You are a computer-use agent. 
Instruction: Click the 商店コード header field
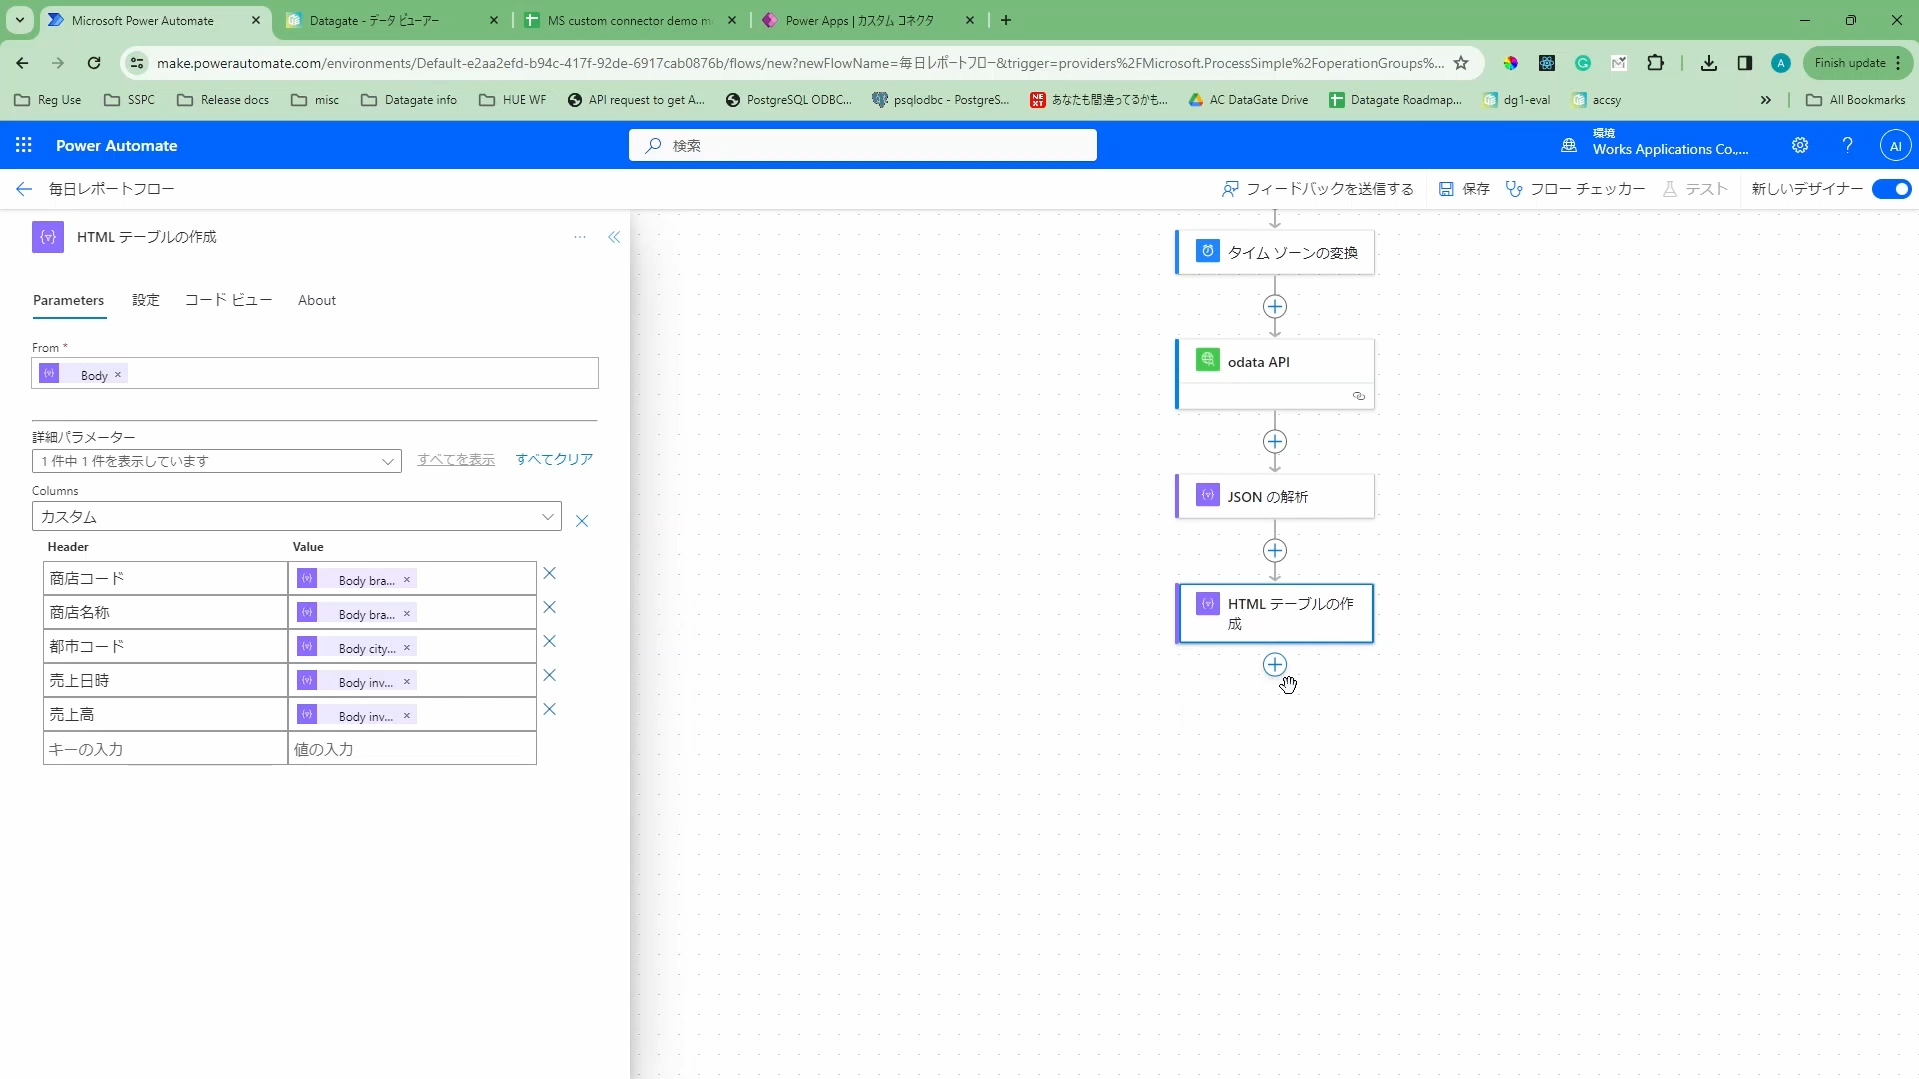click(x=166, y=579)
